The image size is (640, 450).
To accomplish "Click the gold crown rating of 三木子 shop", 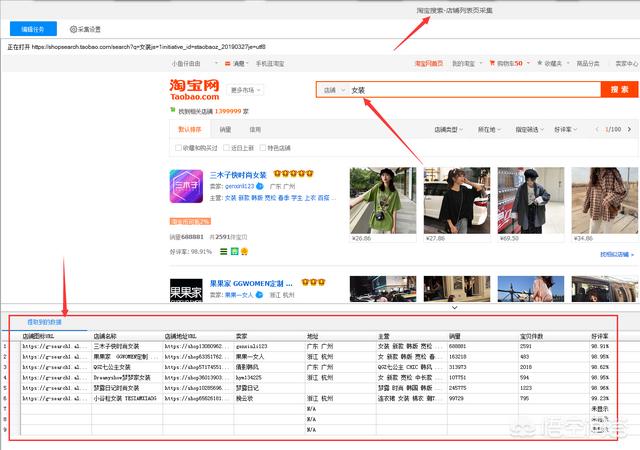I will [293, 174].
